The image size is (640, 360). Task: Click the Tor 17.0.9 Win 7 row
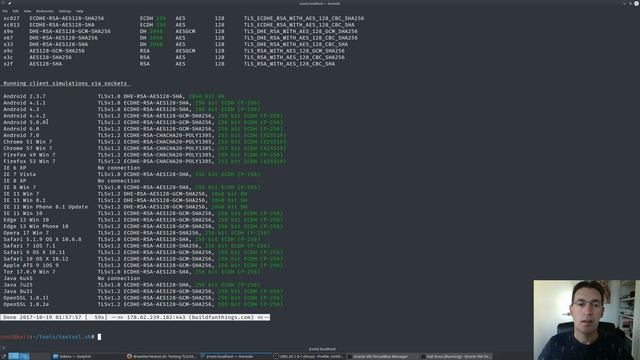pos(132,272)
